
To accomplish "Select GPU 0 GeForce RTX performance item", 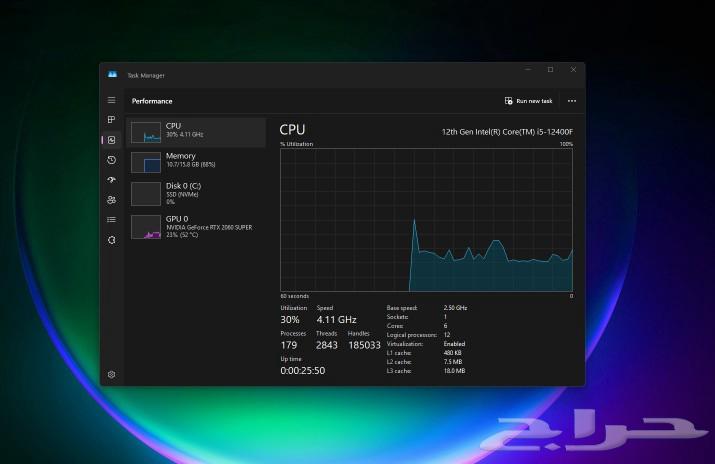I will click(x=196, y=225).
